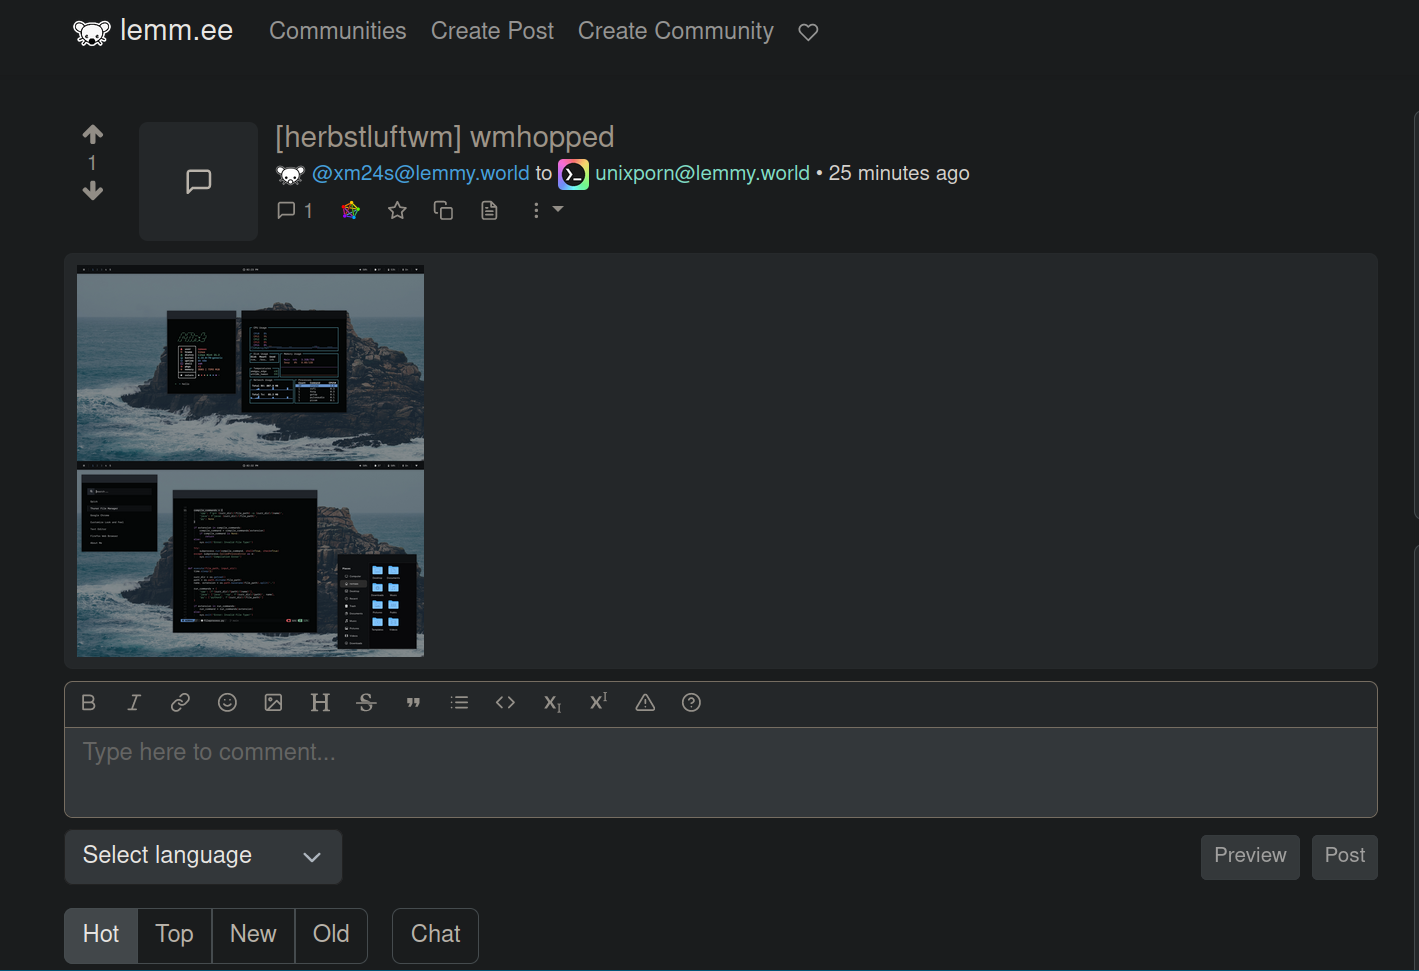Screen dimensions: 1419x971
Task: Toggle bold formatting in the comment editor
Action: [x=88, y=702]
